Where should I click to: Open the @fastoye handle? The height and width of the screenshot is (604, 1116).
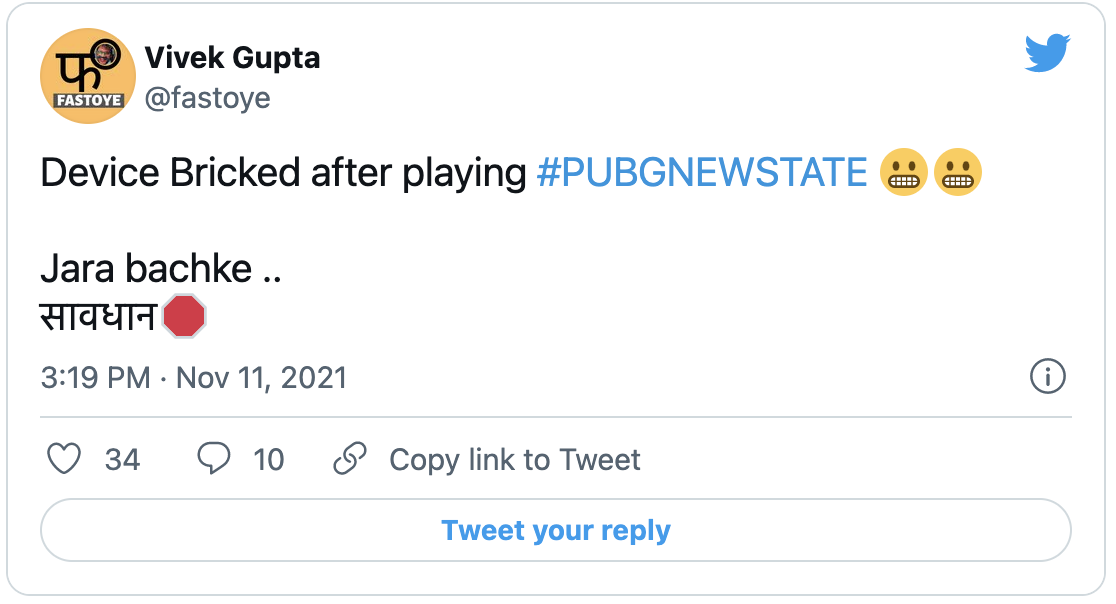[x=207, y=98]
